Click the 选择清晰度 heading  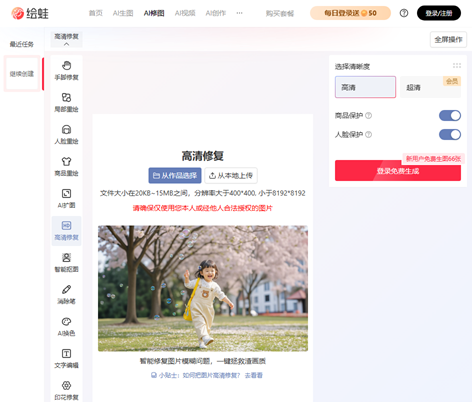[x=352, y=66]
